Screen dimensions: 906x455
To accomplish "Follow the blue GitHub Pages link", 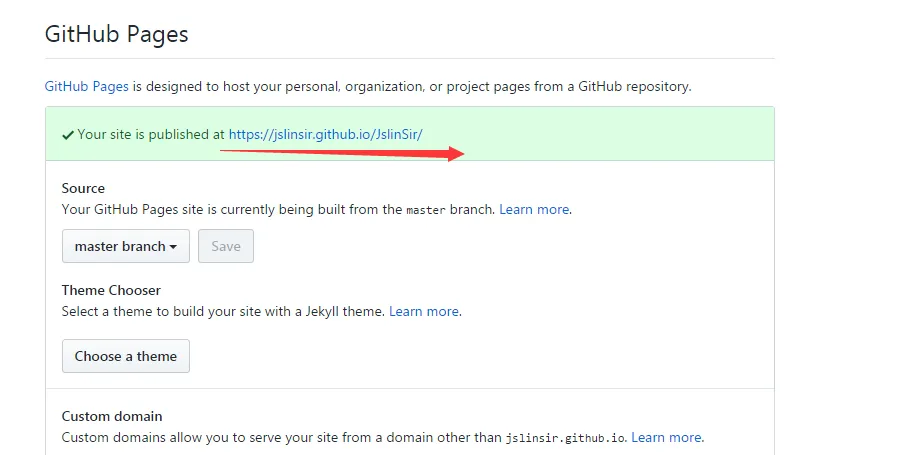I will [x=86, y=86].
